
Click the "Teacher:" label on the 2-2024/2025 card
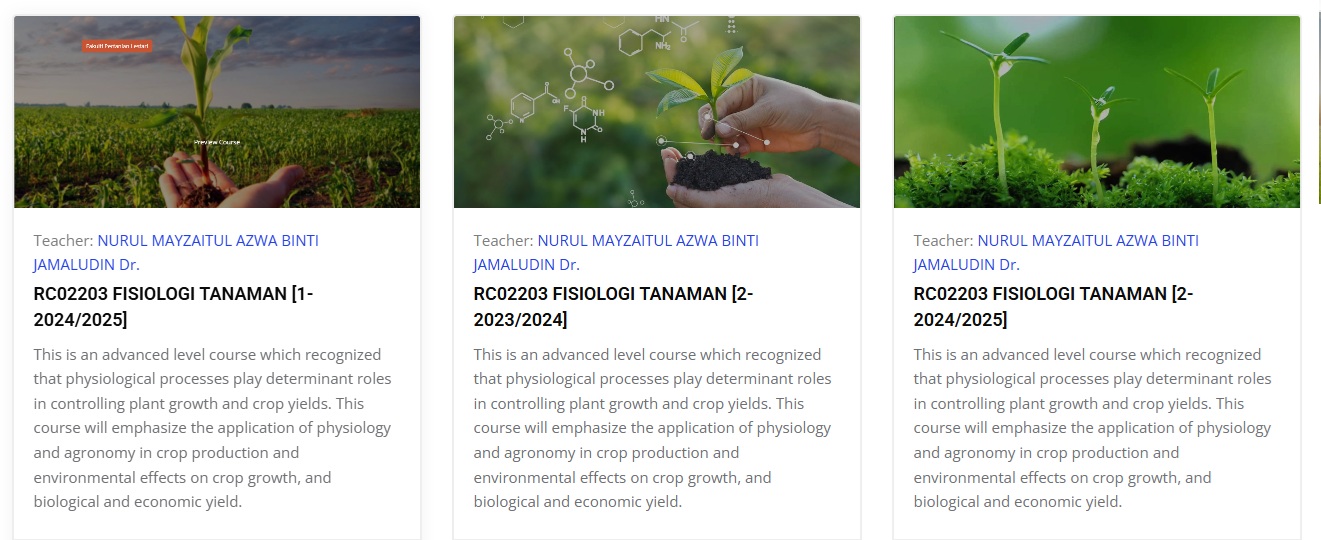pyautogui.click(x=943, y=241)
